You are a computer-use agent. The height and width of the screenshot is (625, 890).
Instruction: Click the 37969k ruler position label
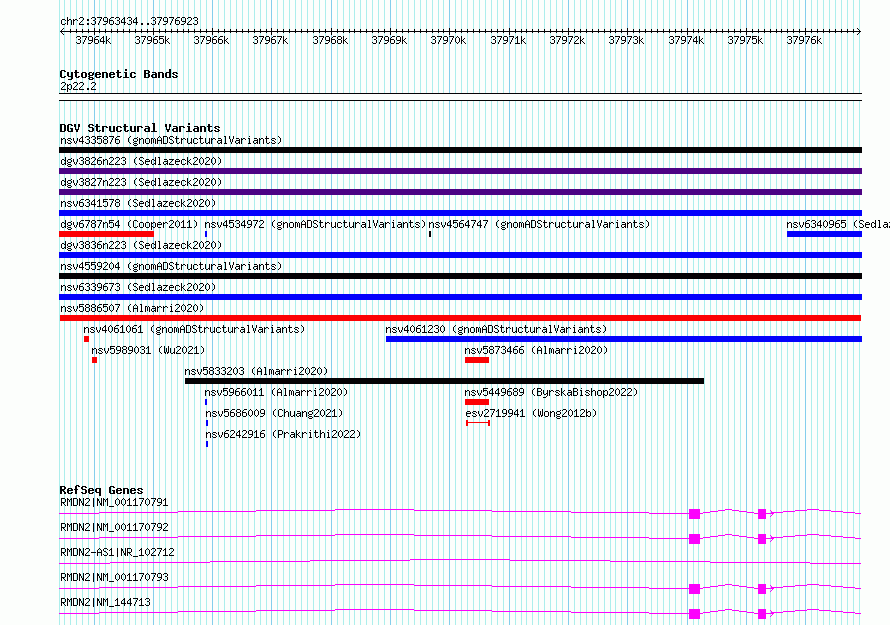(389, 40)
